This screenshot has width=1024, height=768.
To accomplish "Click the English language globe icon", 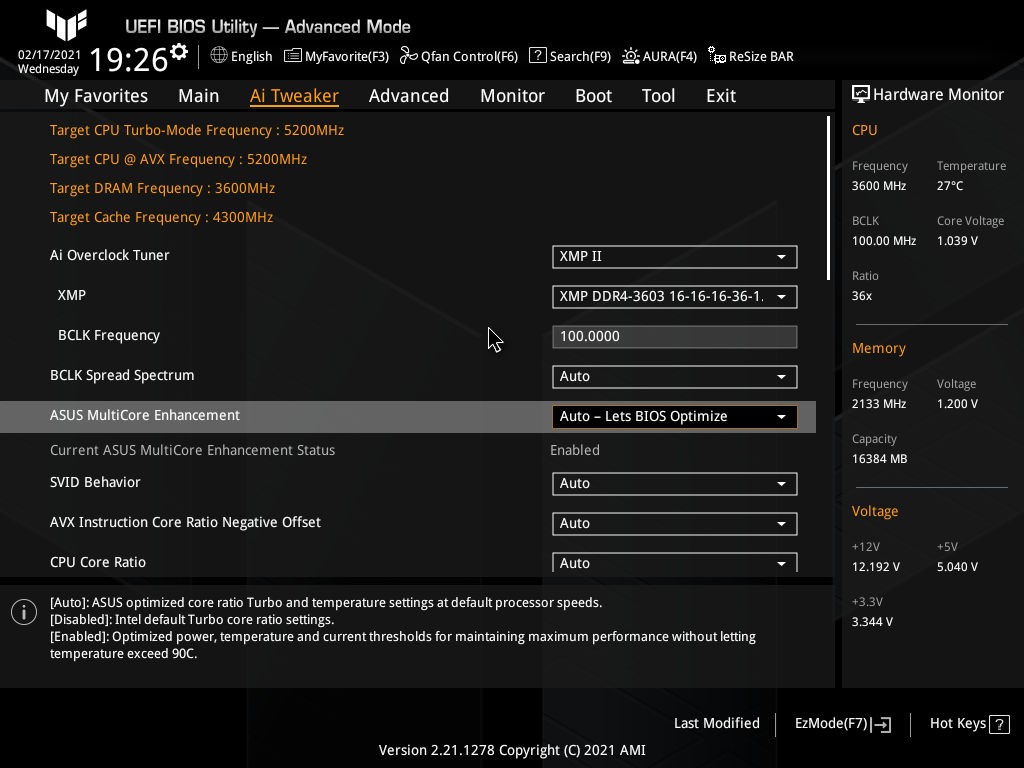I will point(219,56).
